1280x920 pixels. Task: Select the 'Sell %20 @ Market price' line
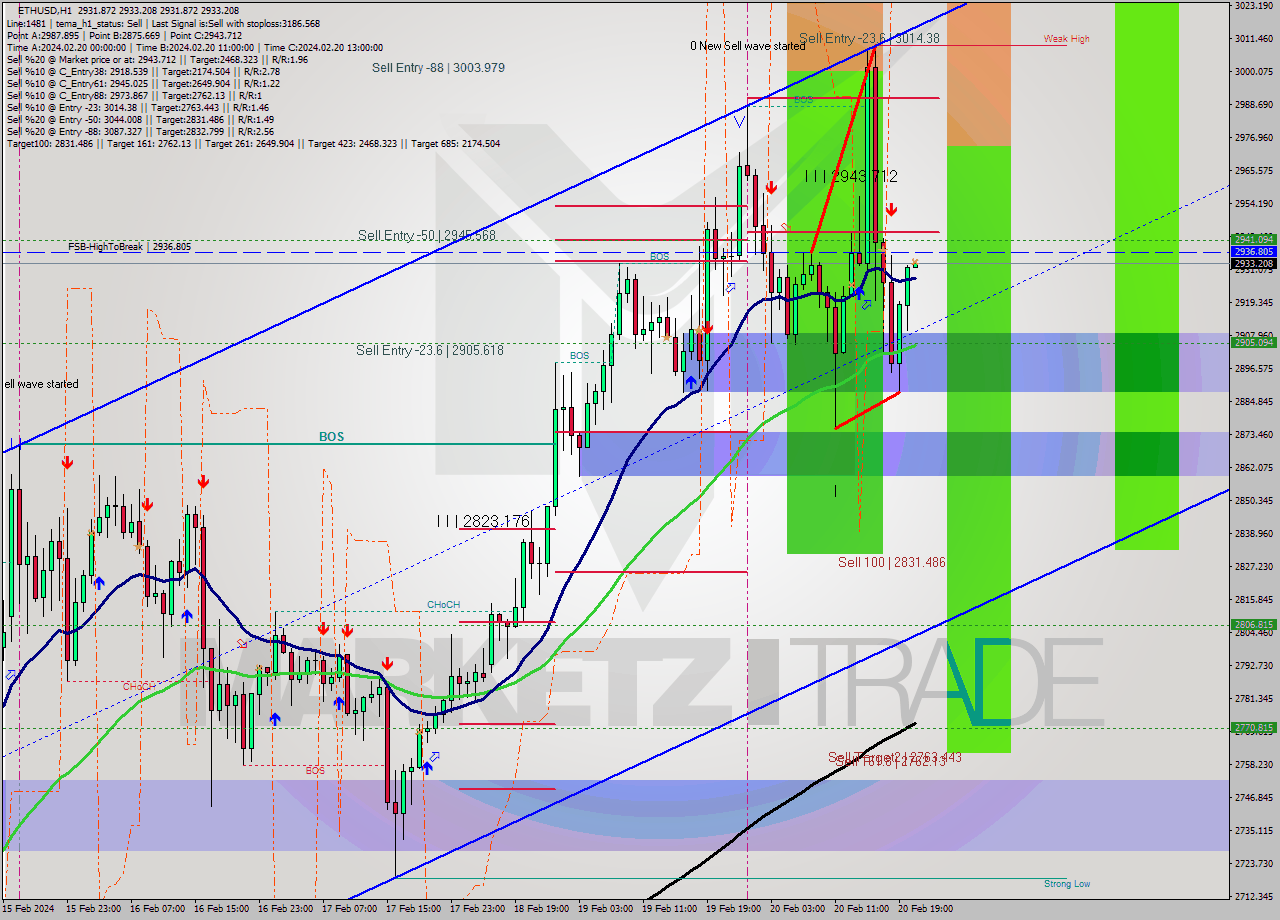(x=157, y=59)
